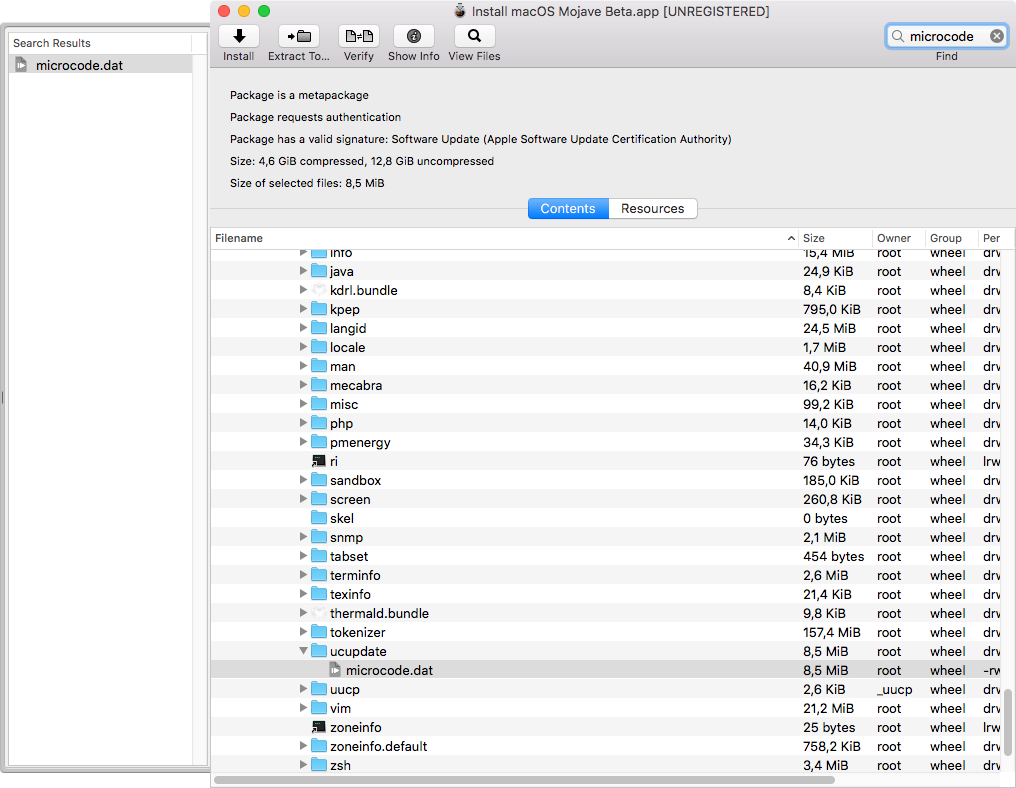Sort by the Owner column header
This screenshot has height=788, width=1016.
point(899,238)
